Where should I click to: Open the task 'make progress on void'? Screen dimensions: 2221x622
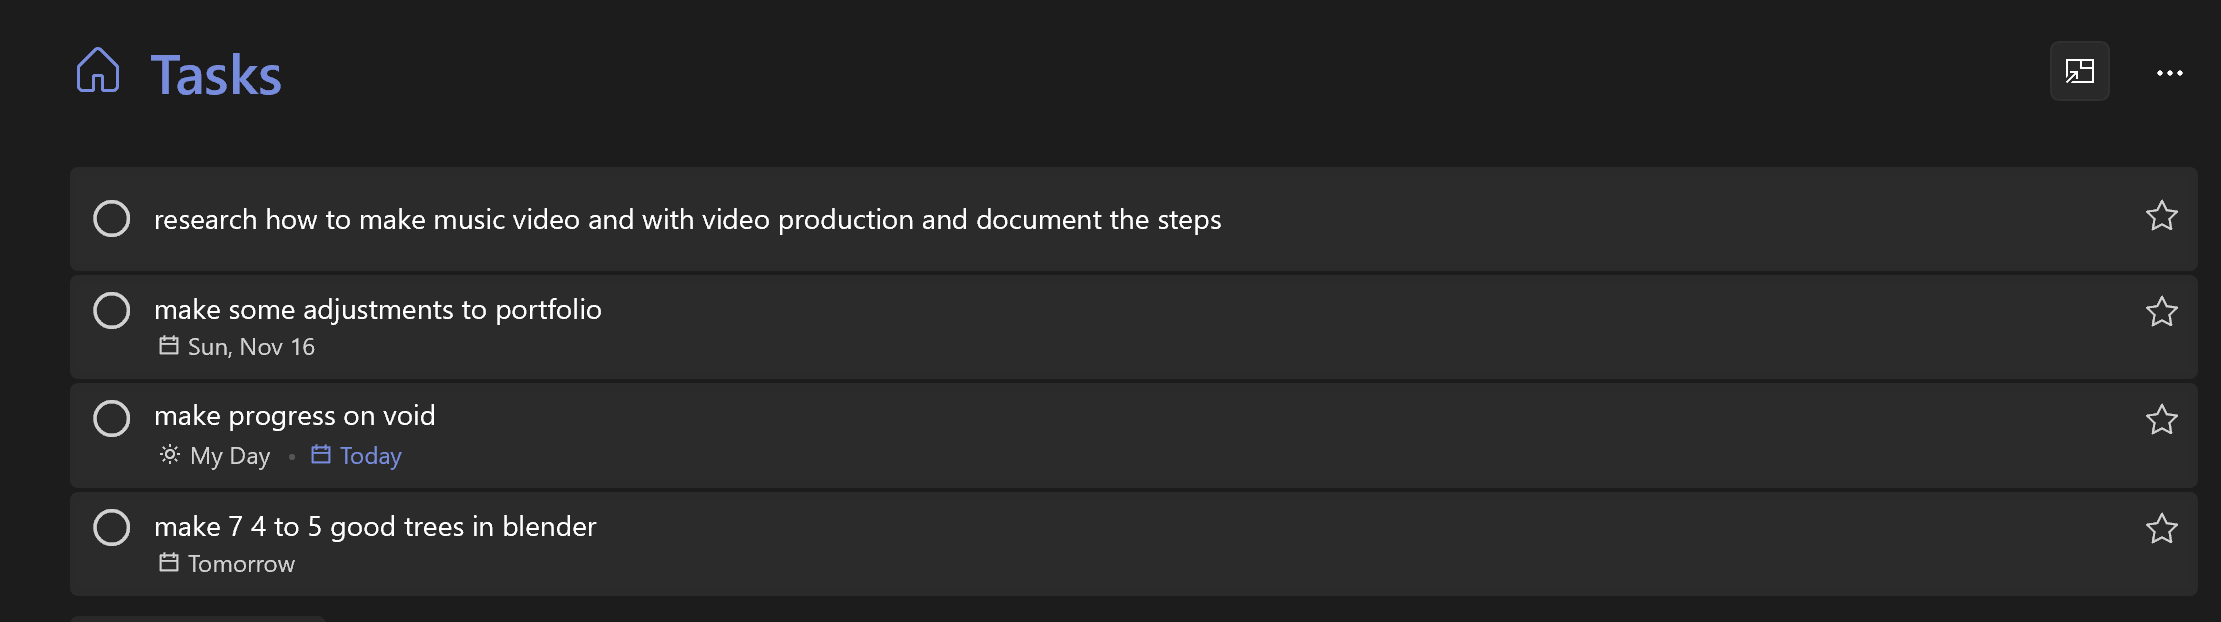coord(294,415)
